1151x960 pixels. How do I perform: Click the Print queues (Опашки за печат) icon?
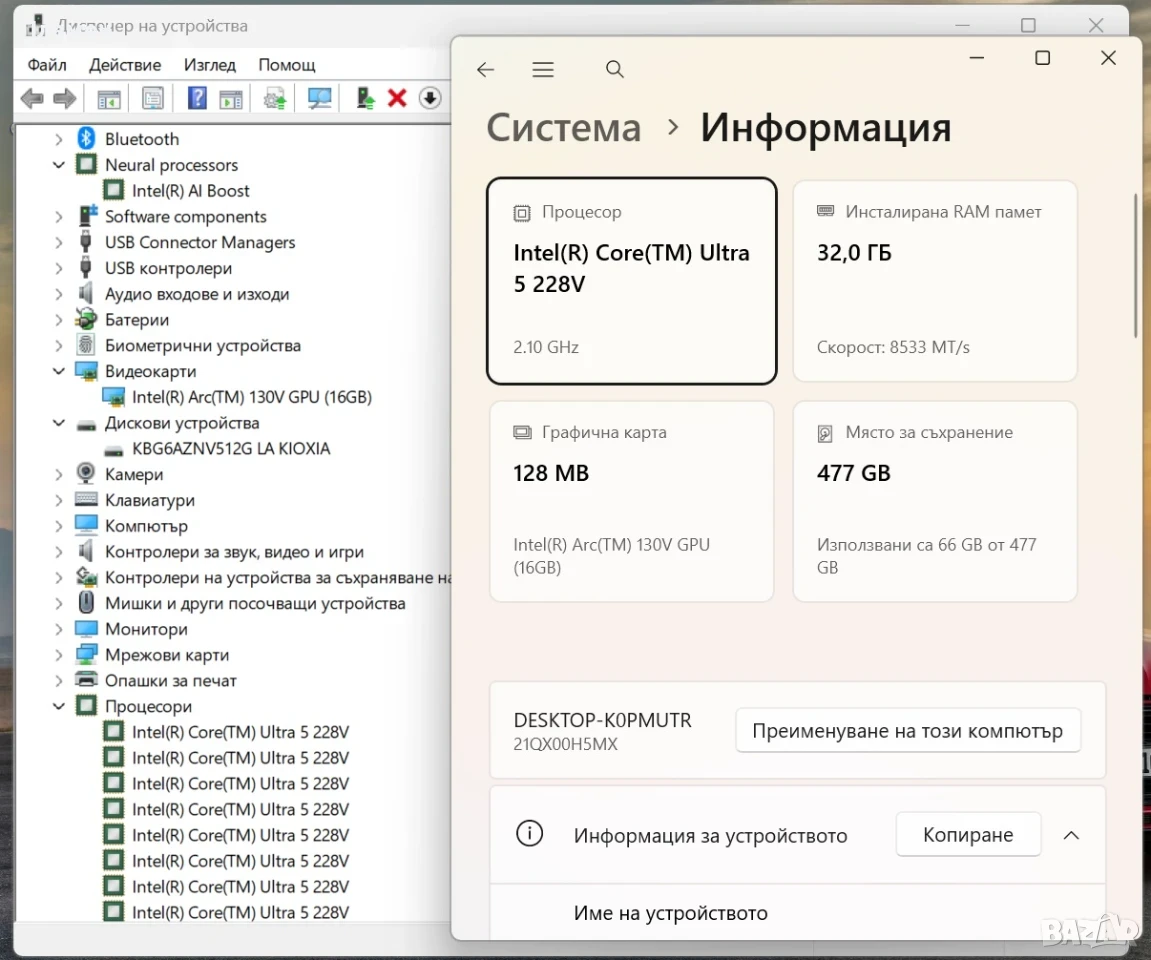pyautogui.click(x=86, y=680)
